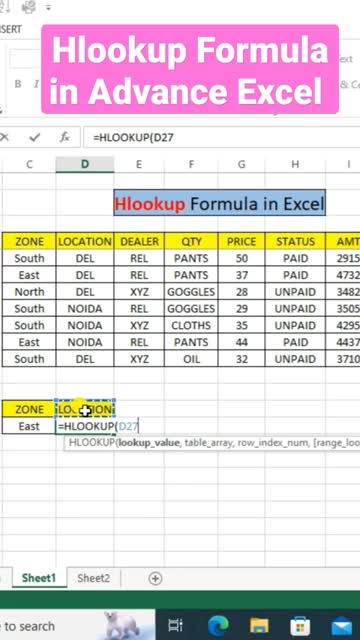Click the XYZ dealer in OIL row
The height and width of the screenshot is (640, 360).
[x=139, y=359]
